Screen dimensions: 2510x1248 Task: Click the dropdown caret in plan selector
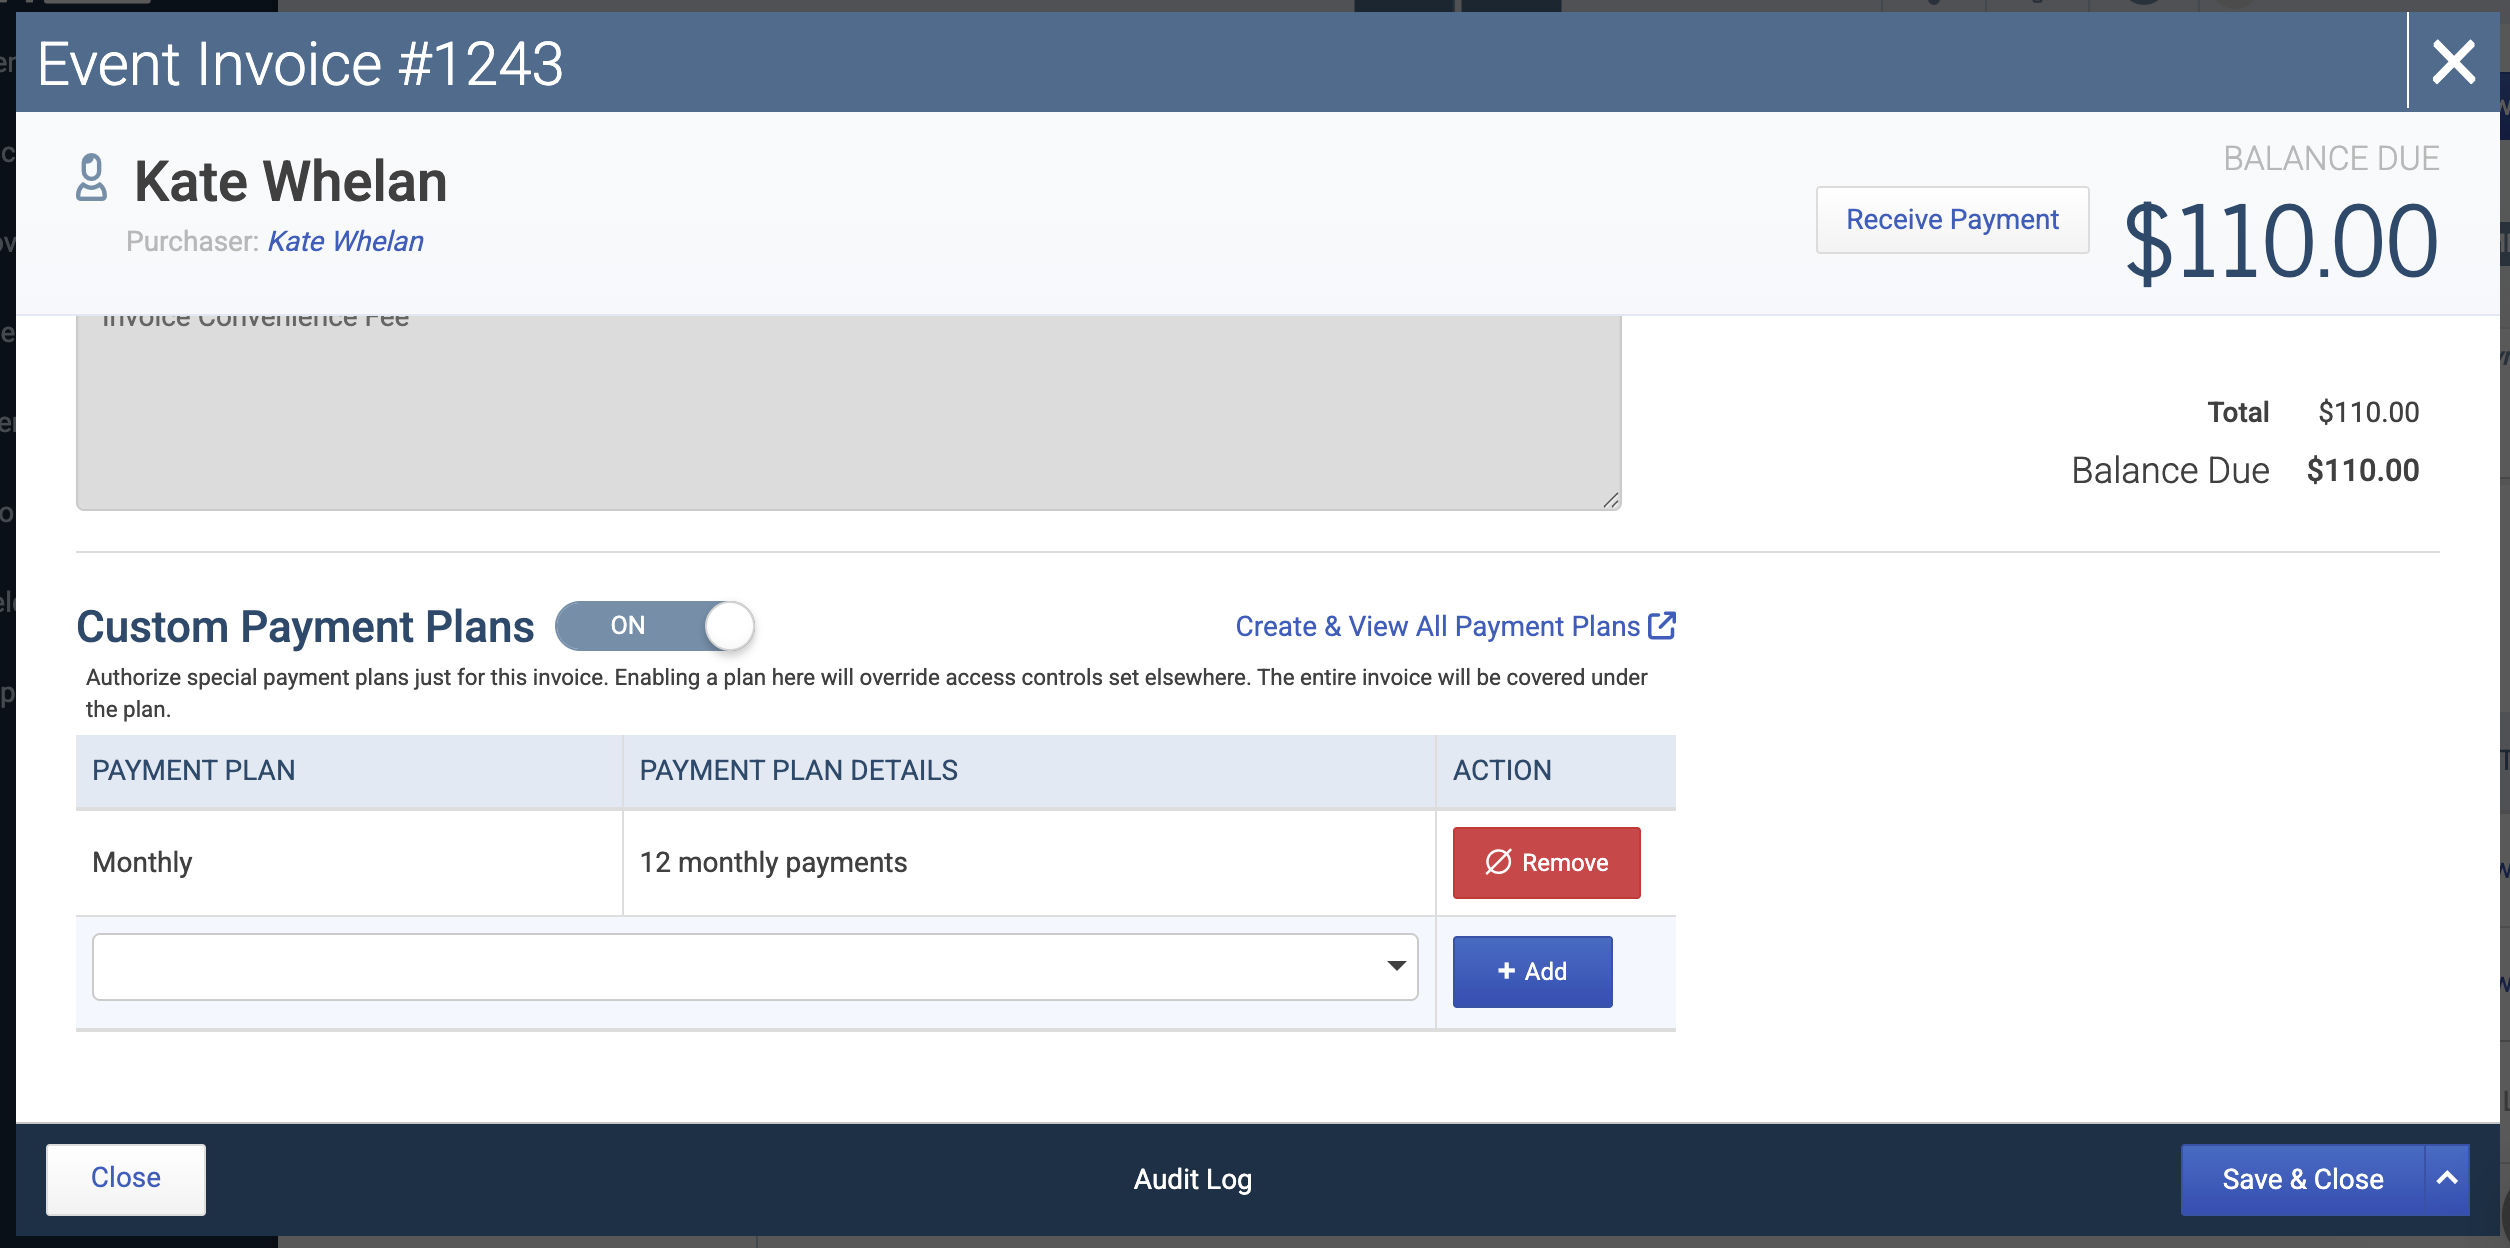coord(1396,966)
